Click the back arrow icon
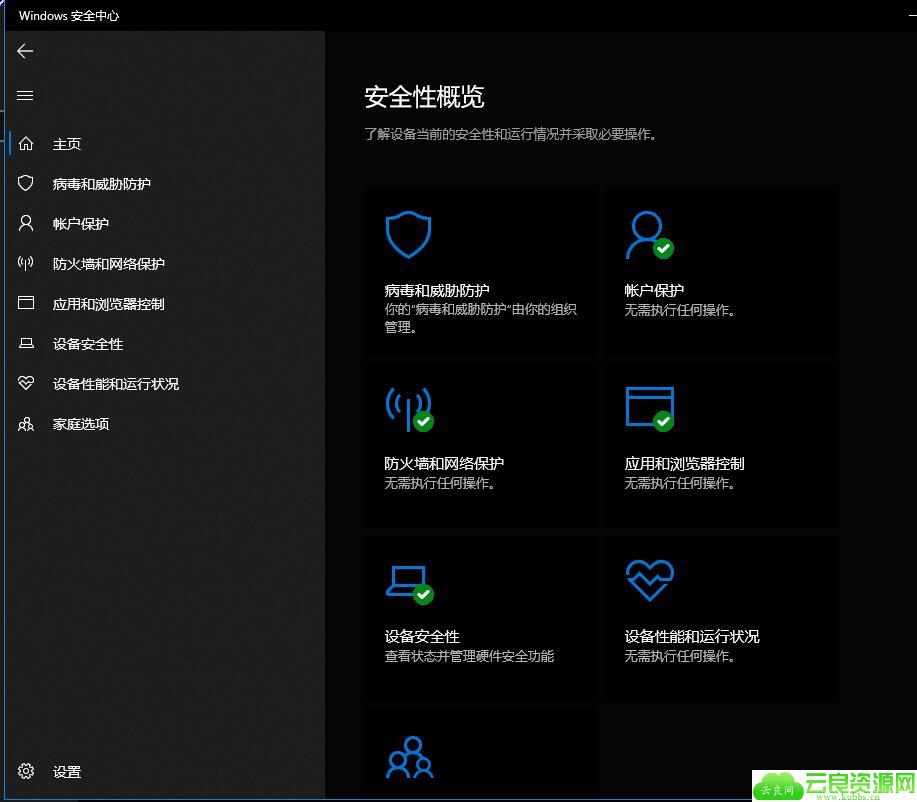 point(25,51)
